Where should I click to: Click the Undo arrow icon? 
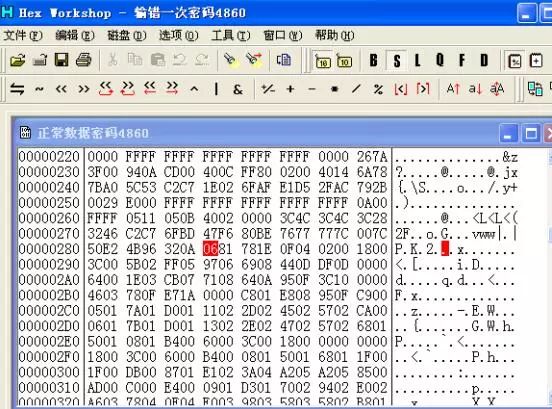coord(180,60)
